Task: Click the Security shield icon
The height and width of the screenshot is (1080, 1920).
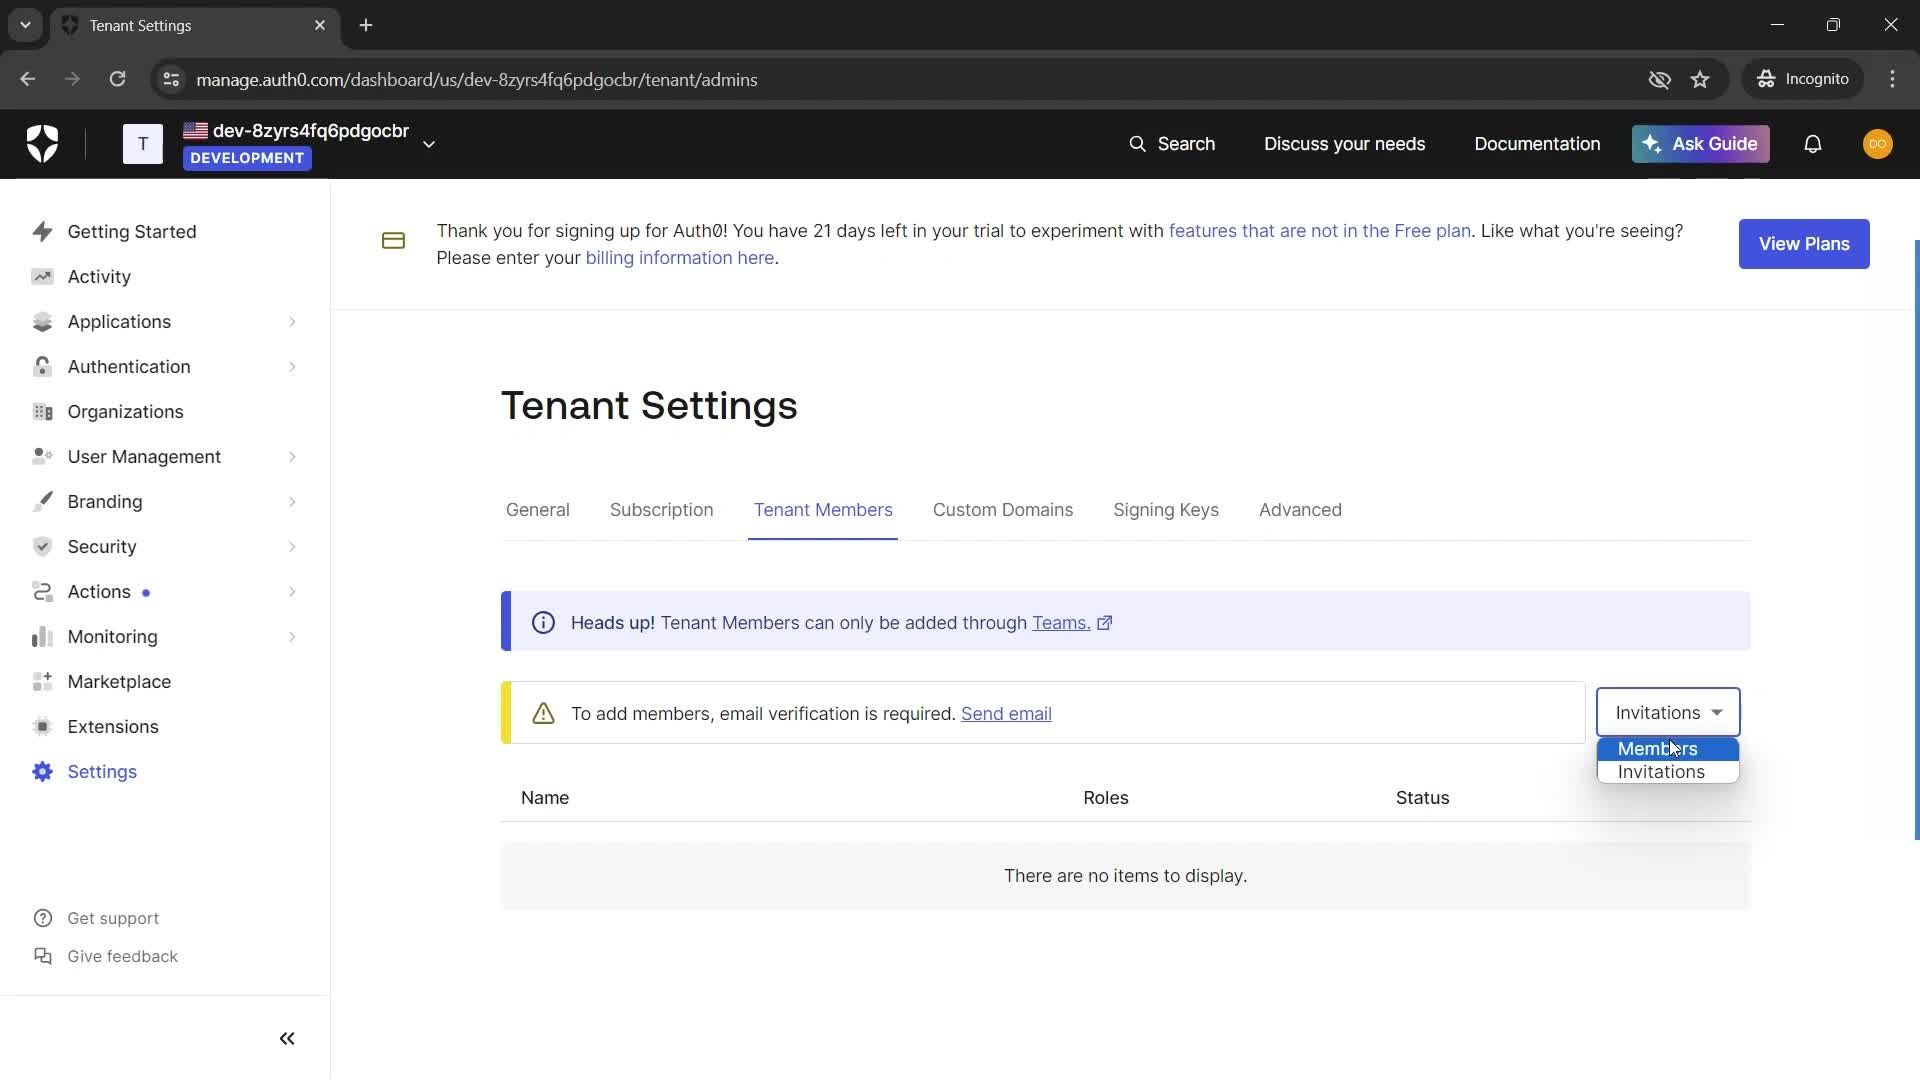Action: pyautogui.click(x=42, y=546)
